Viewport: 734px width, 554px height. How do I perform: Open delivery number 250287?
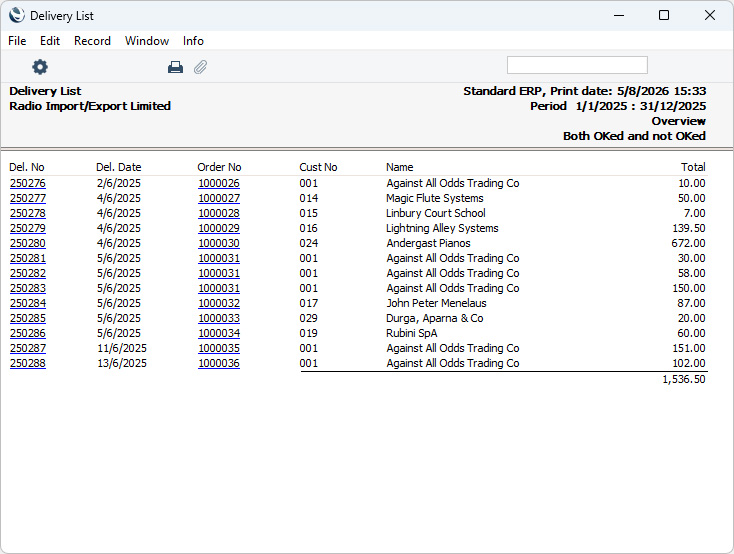click(x=28, y=348)
